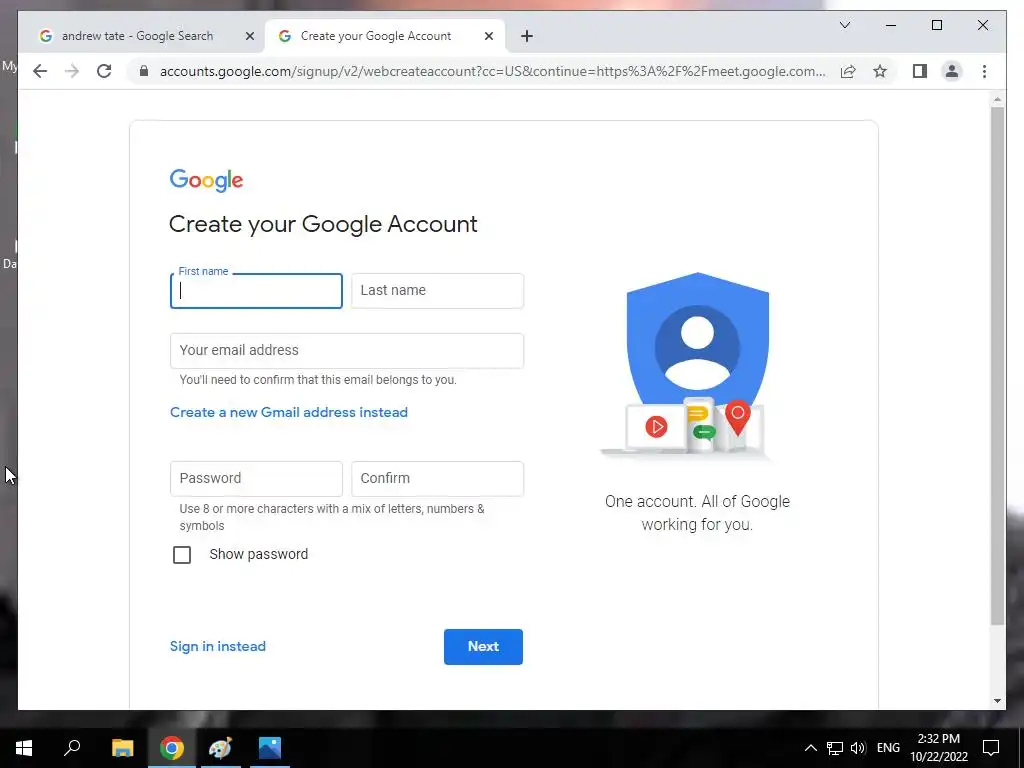Reload the current page
Screen dimensions: 1024x768
(104, 71)
